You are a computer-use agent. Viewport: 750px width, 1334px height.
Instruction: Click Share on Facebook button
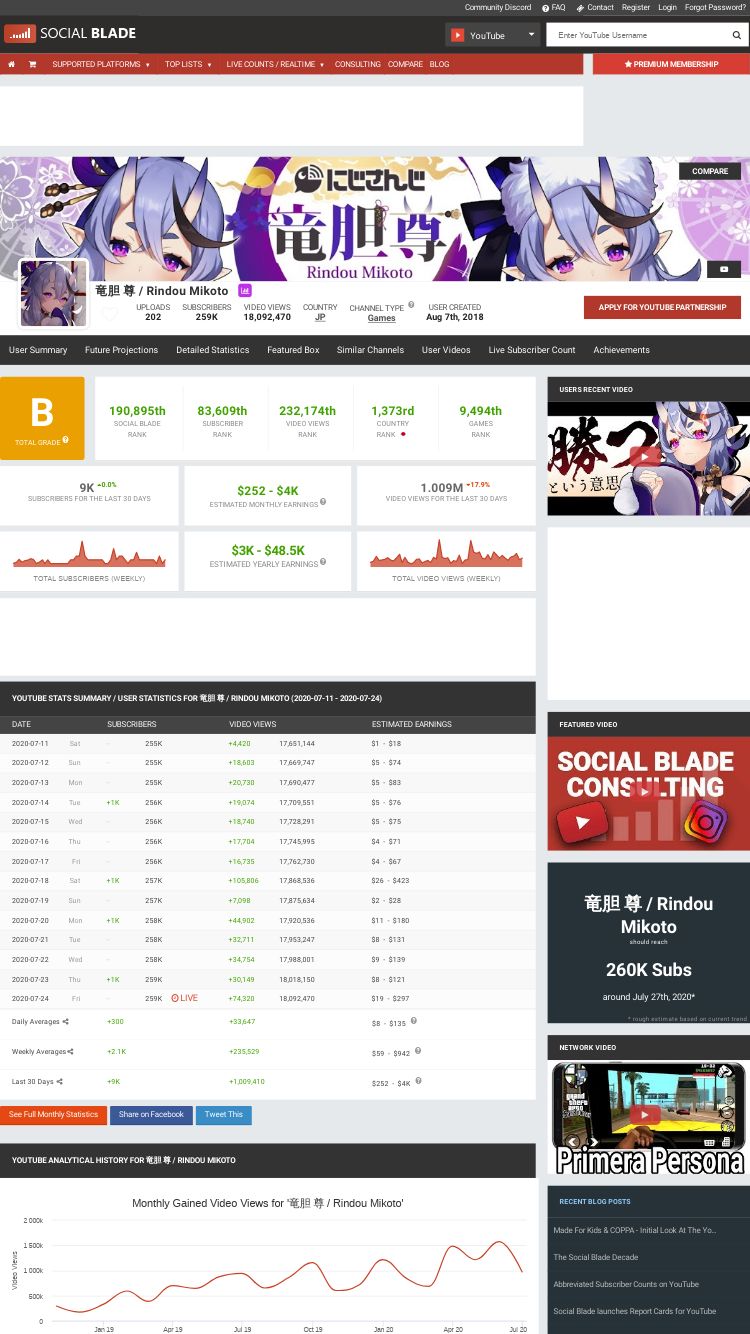(151, 1114)
